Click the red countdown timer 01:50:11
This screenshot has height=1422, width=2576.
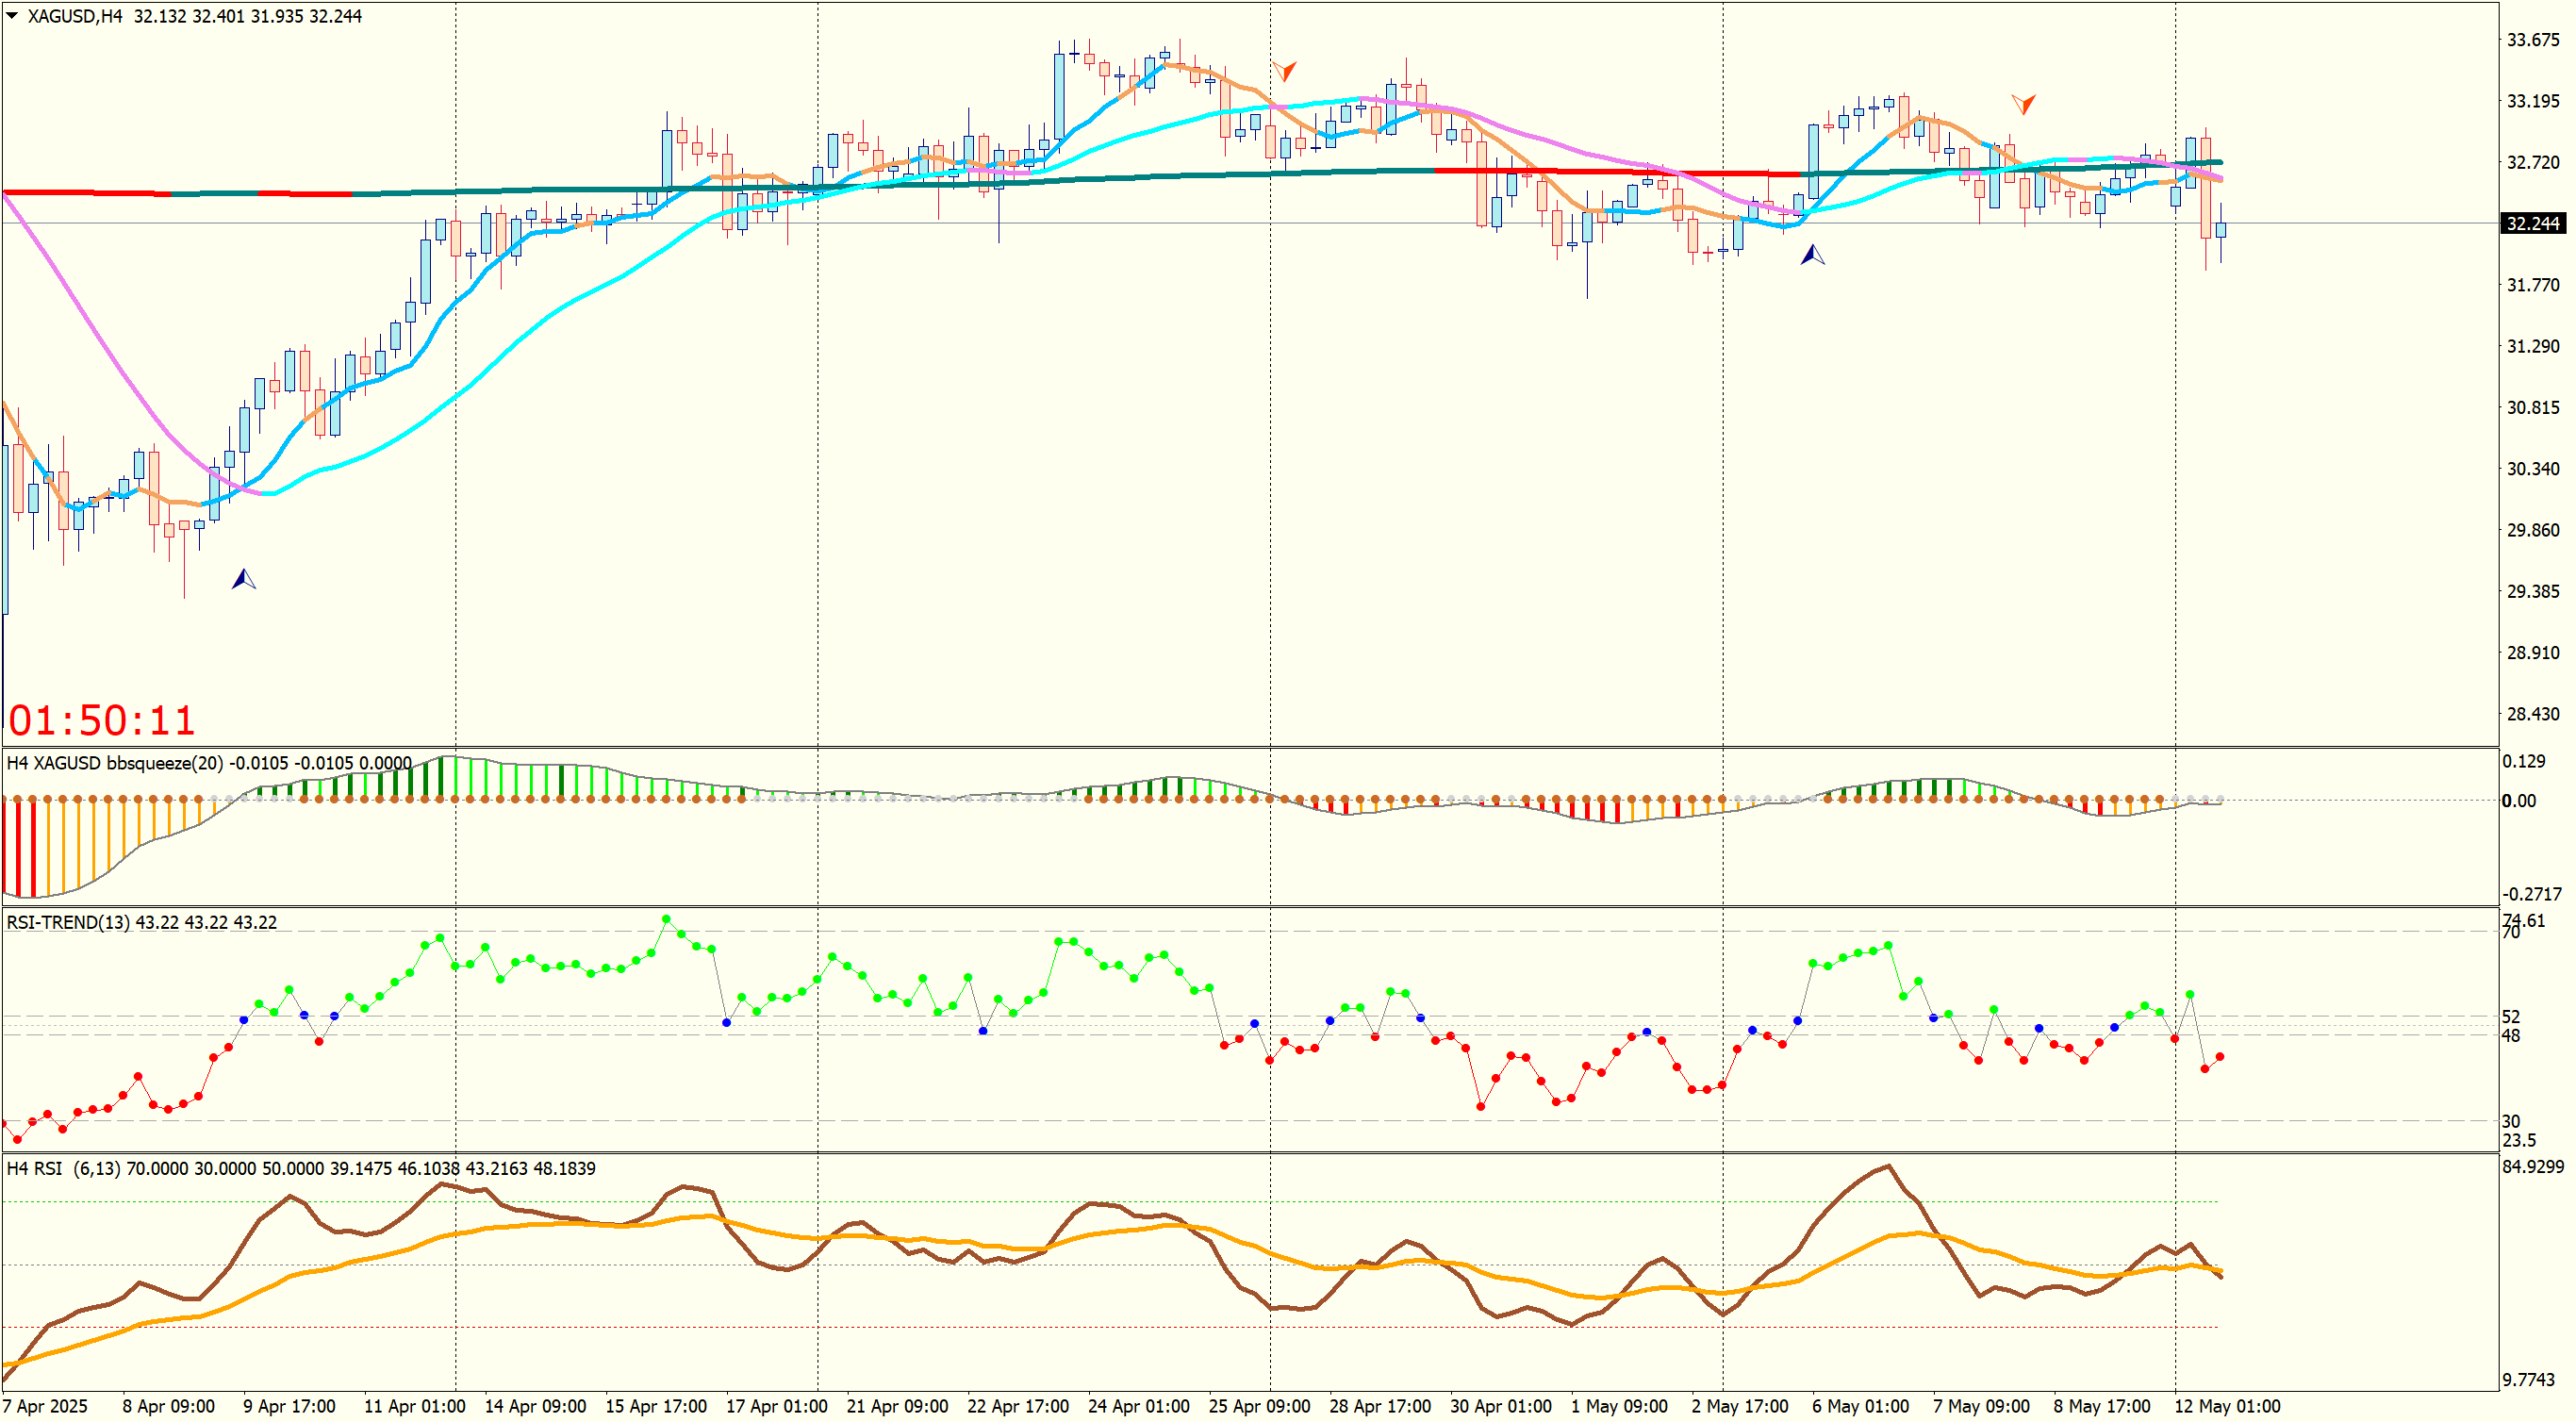101,720
